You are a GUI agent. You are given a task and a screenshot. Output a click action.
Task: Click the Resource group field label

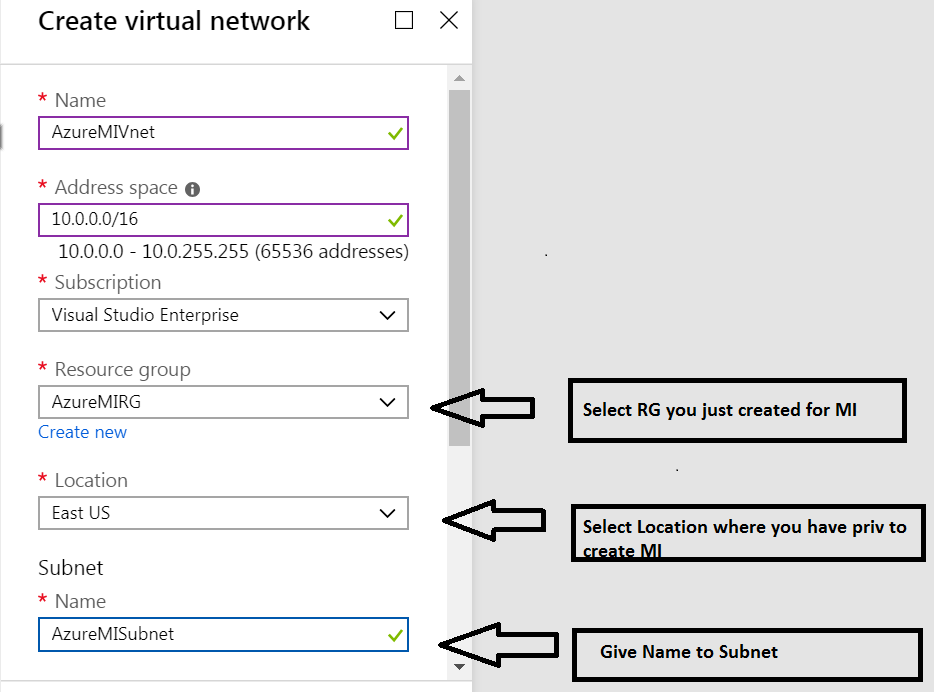[x=123, y=370]
